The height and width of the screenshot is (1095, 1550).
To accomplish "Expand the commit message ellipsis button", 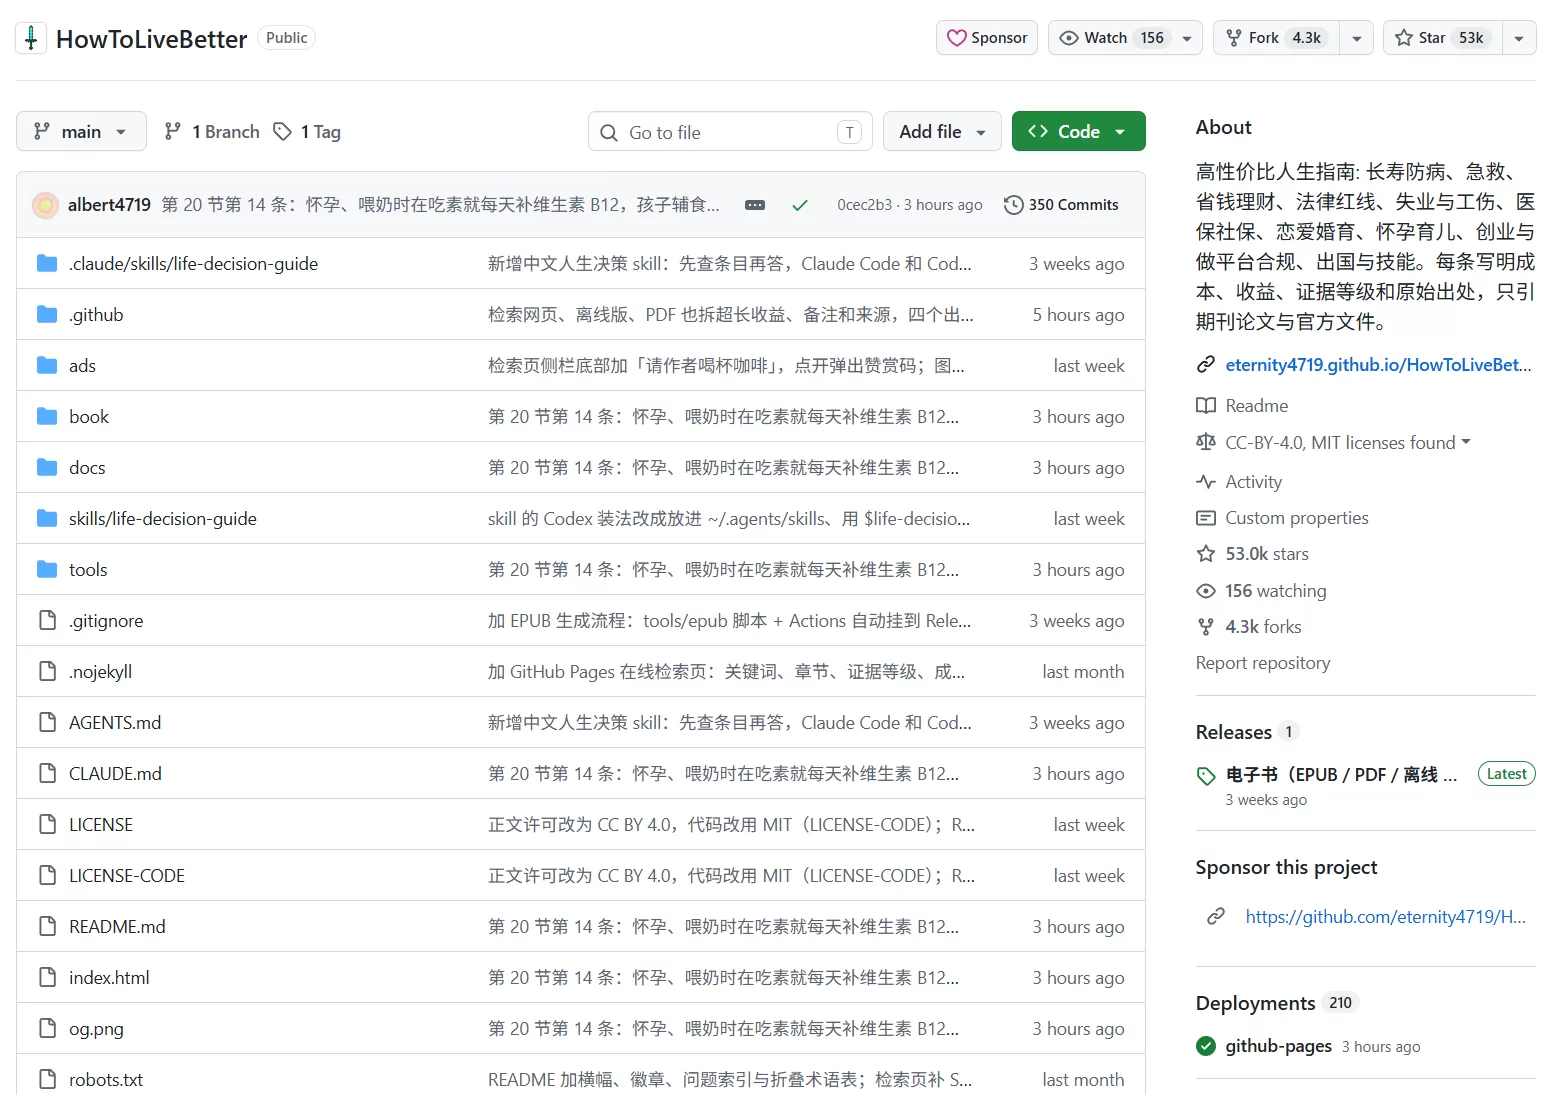I will (755, 204).
